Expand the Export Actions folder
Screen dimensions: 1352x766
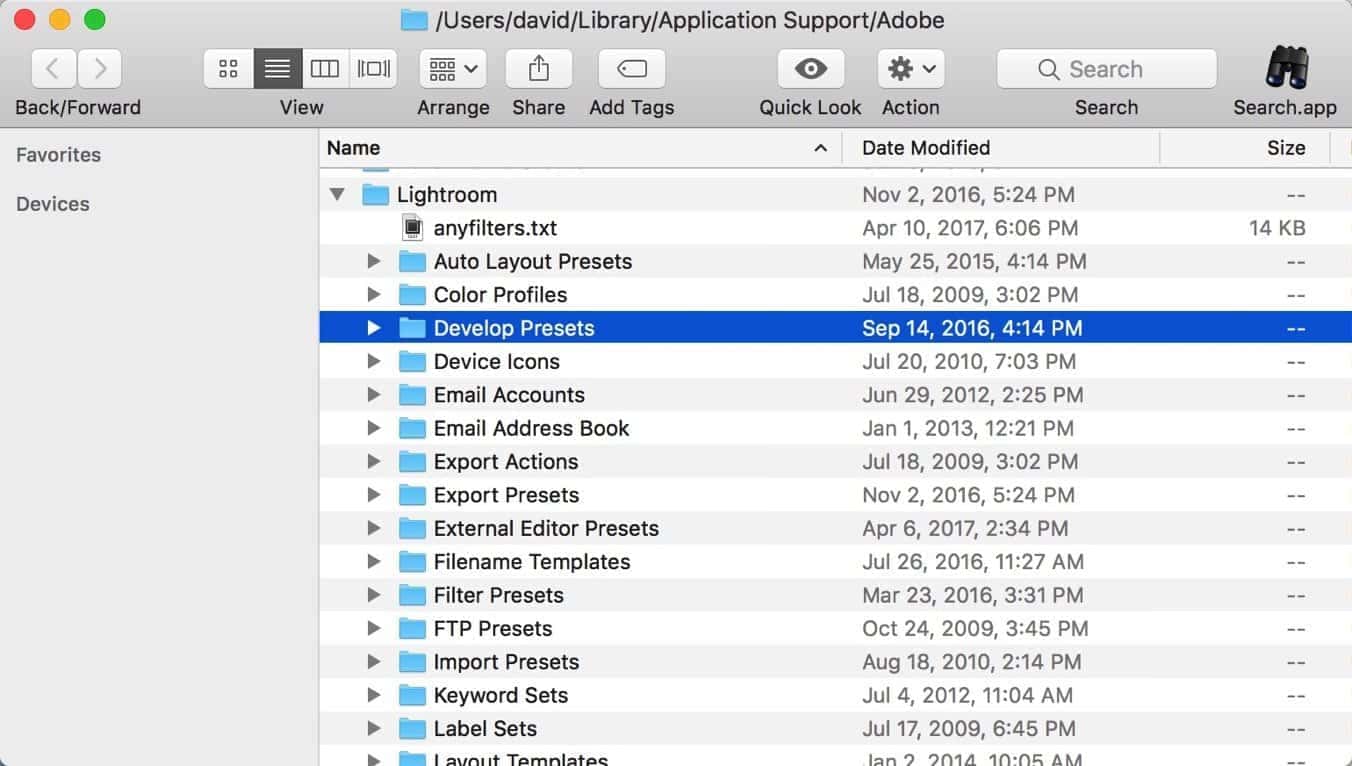[374, 461]
